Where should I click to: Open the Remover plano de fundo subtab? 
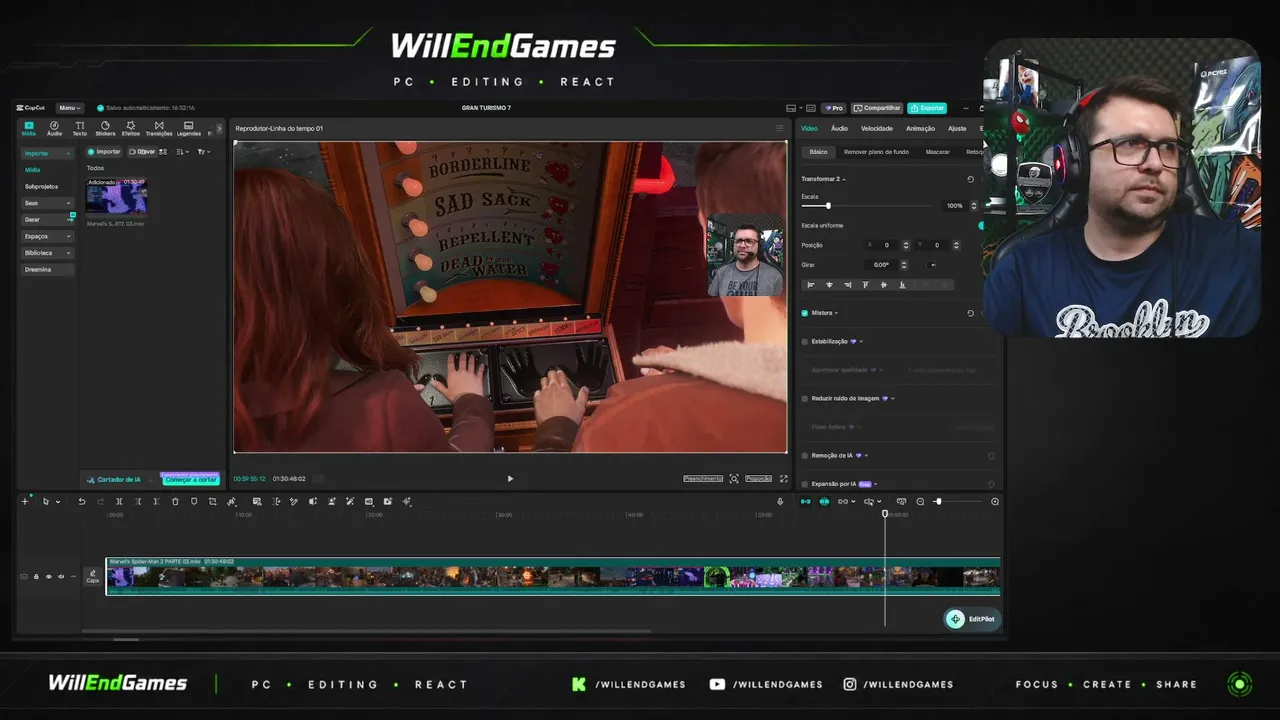coord(876,152)
